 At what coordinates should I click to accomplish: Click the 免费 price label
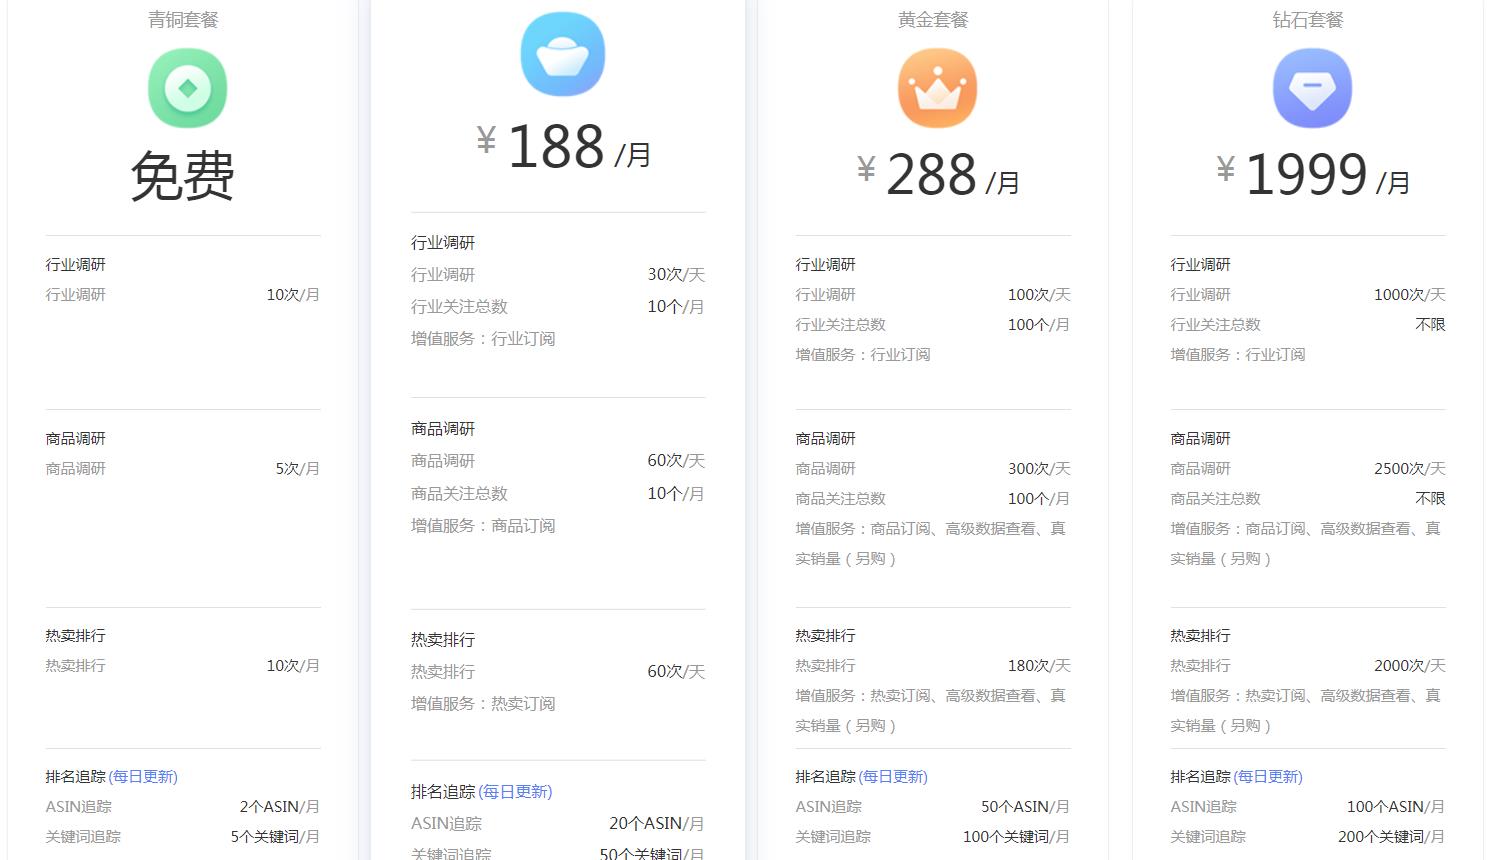(x=183, y=176)
